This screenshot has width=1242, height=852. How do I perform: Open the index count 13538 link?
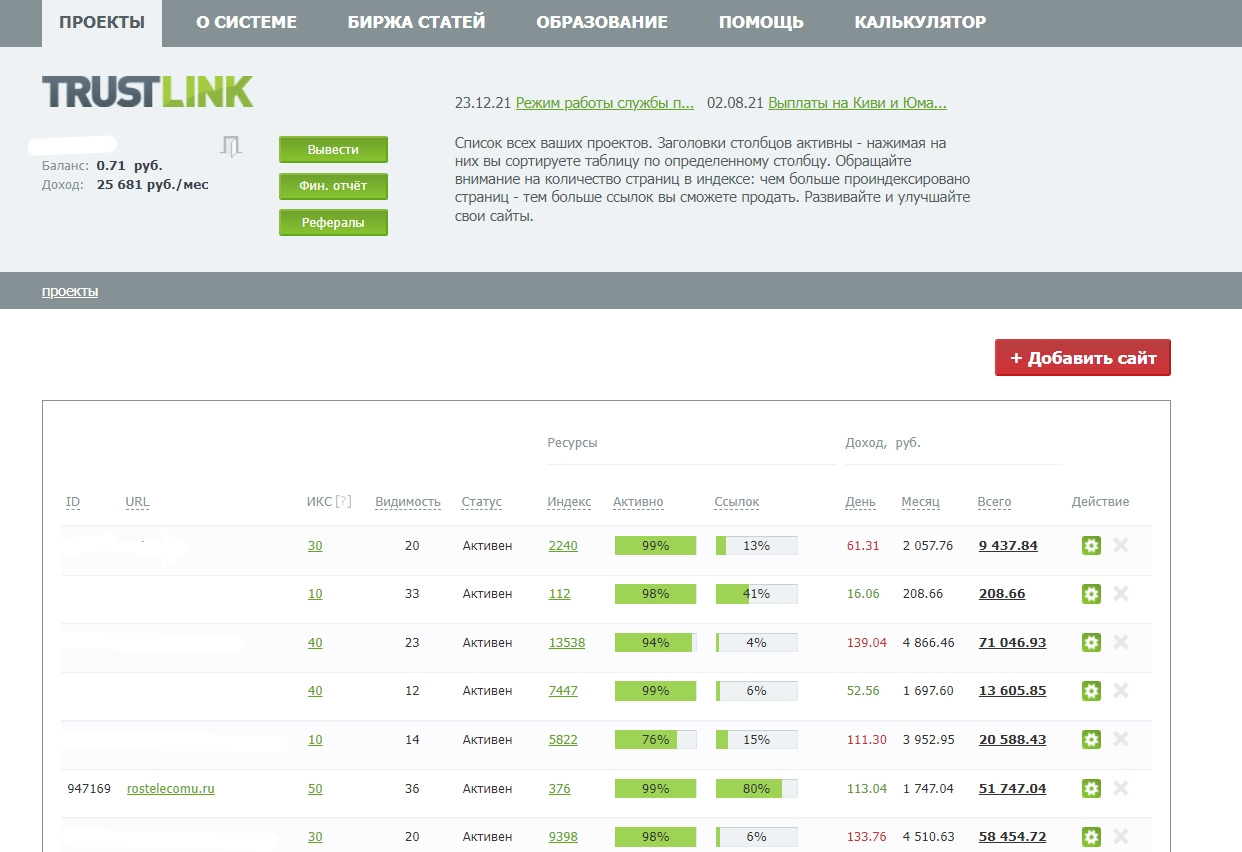[x=567, y=642]
